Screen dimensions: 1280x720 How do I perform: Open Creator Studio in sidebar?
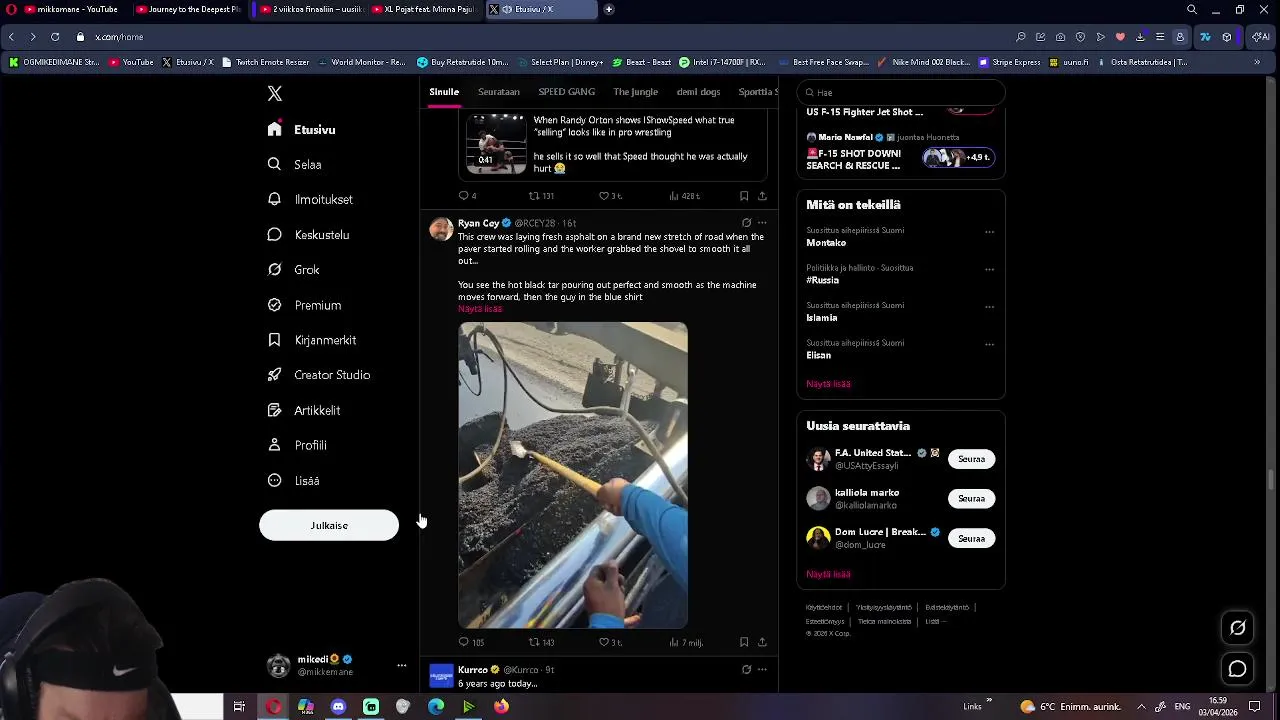pyautogui.click(x=318, y=375)
